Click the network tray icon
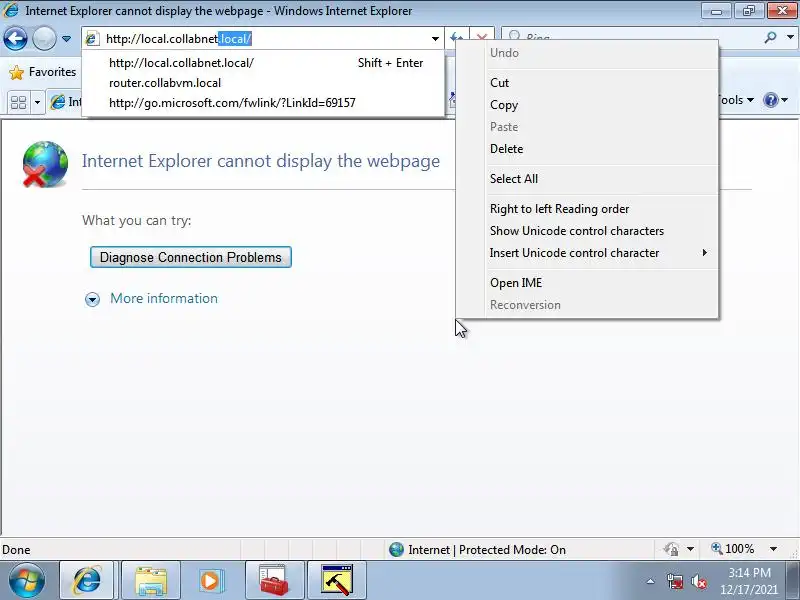This screenshot has height=600, width=800. click(x=675, y=581)
